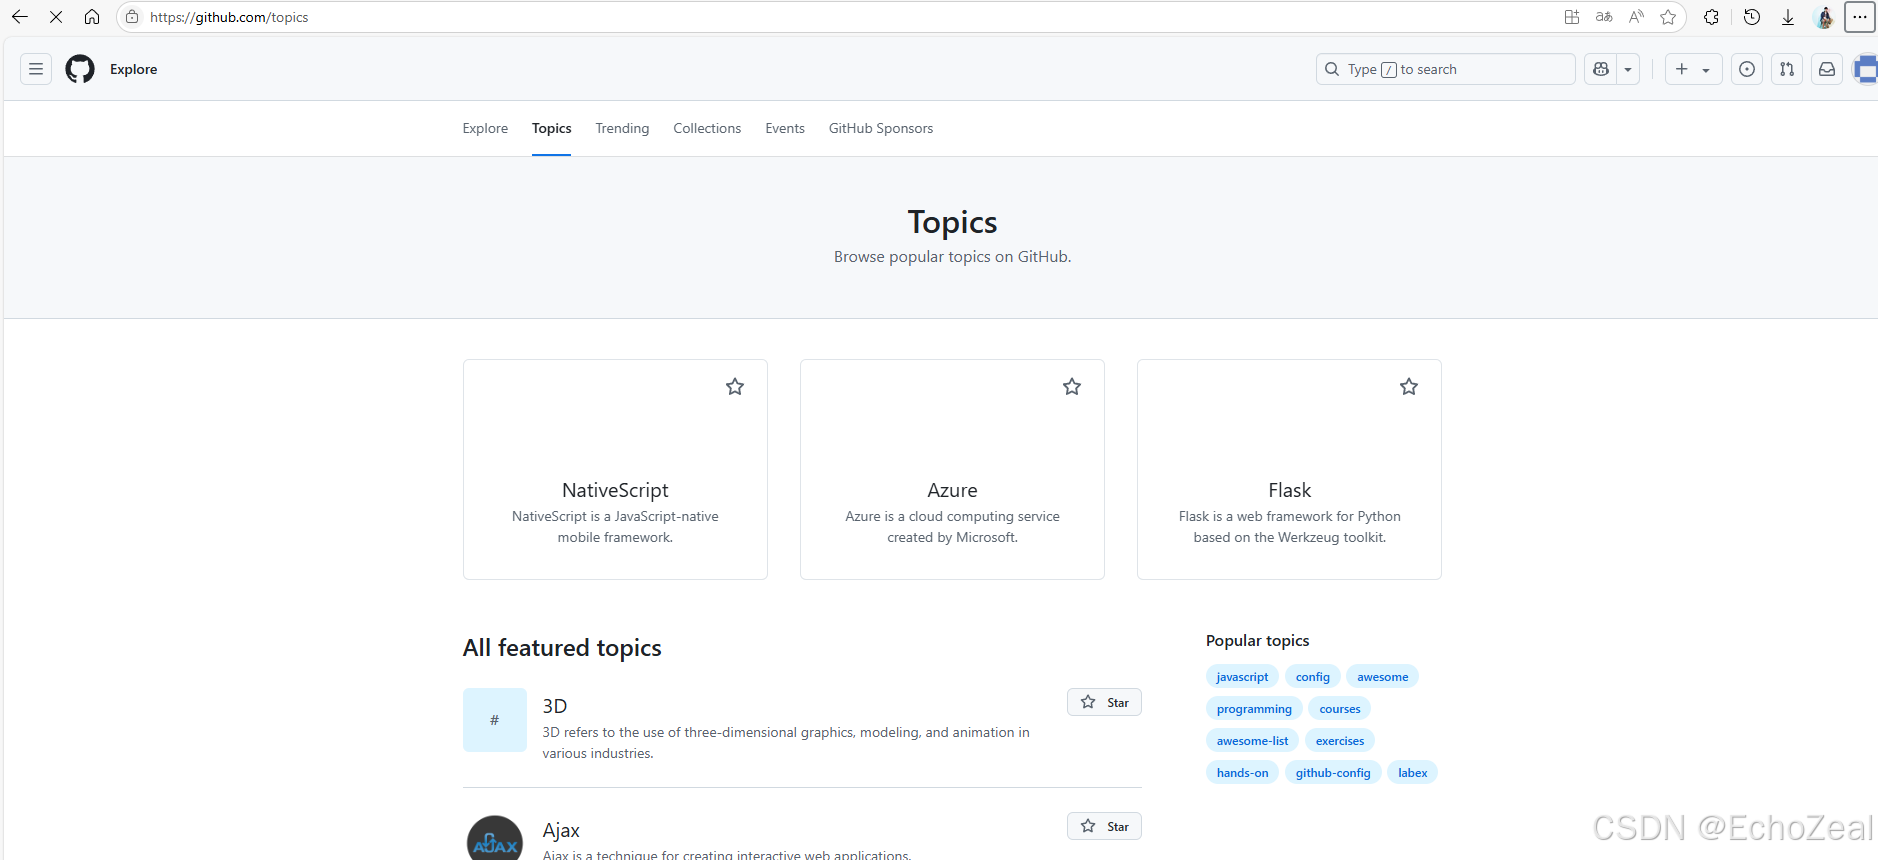Open the hands-on topic tag

tap(1242, 773)
